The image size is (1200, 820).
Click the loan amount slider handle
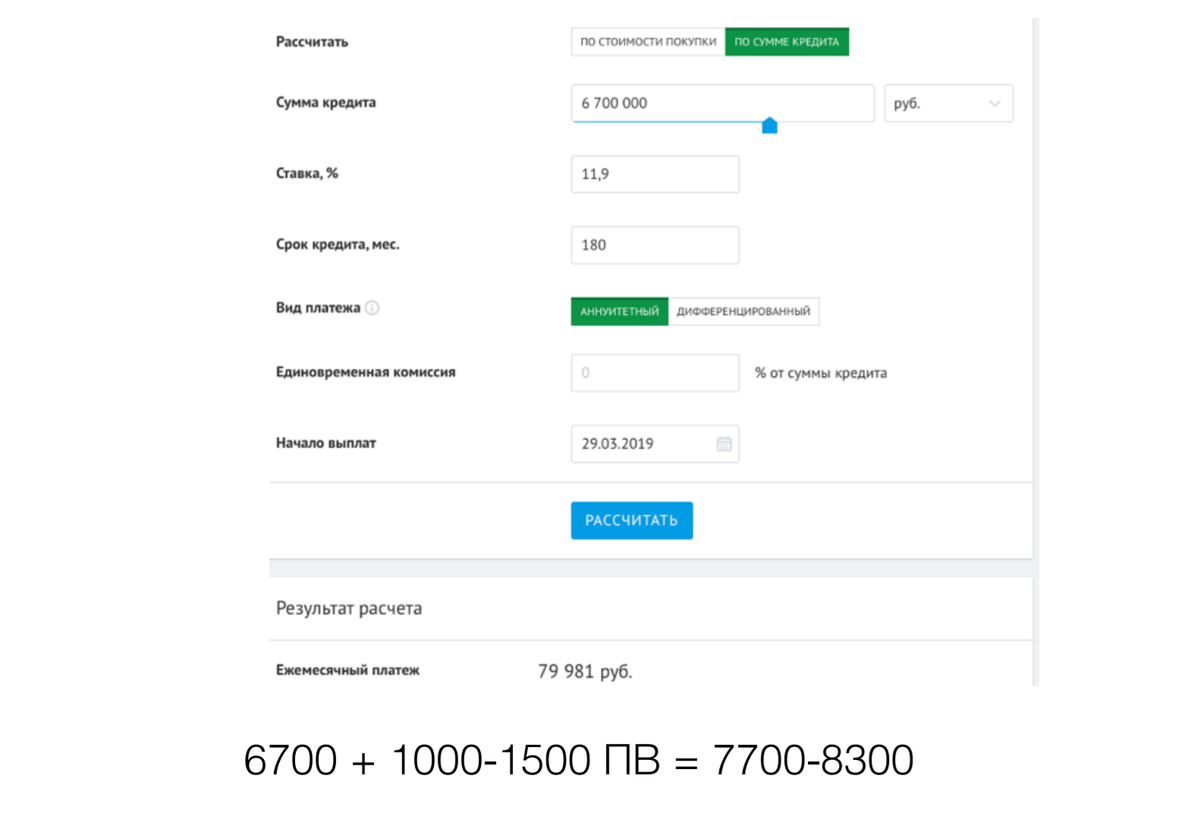[x=769, y=125]
